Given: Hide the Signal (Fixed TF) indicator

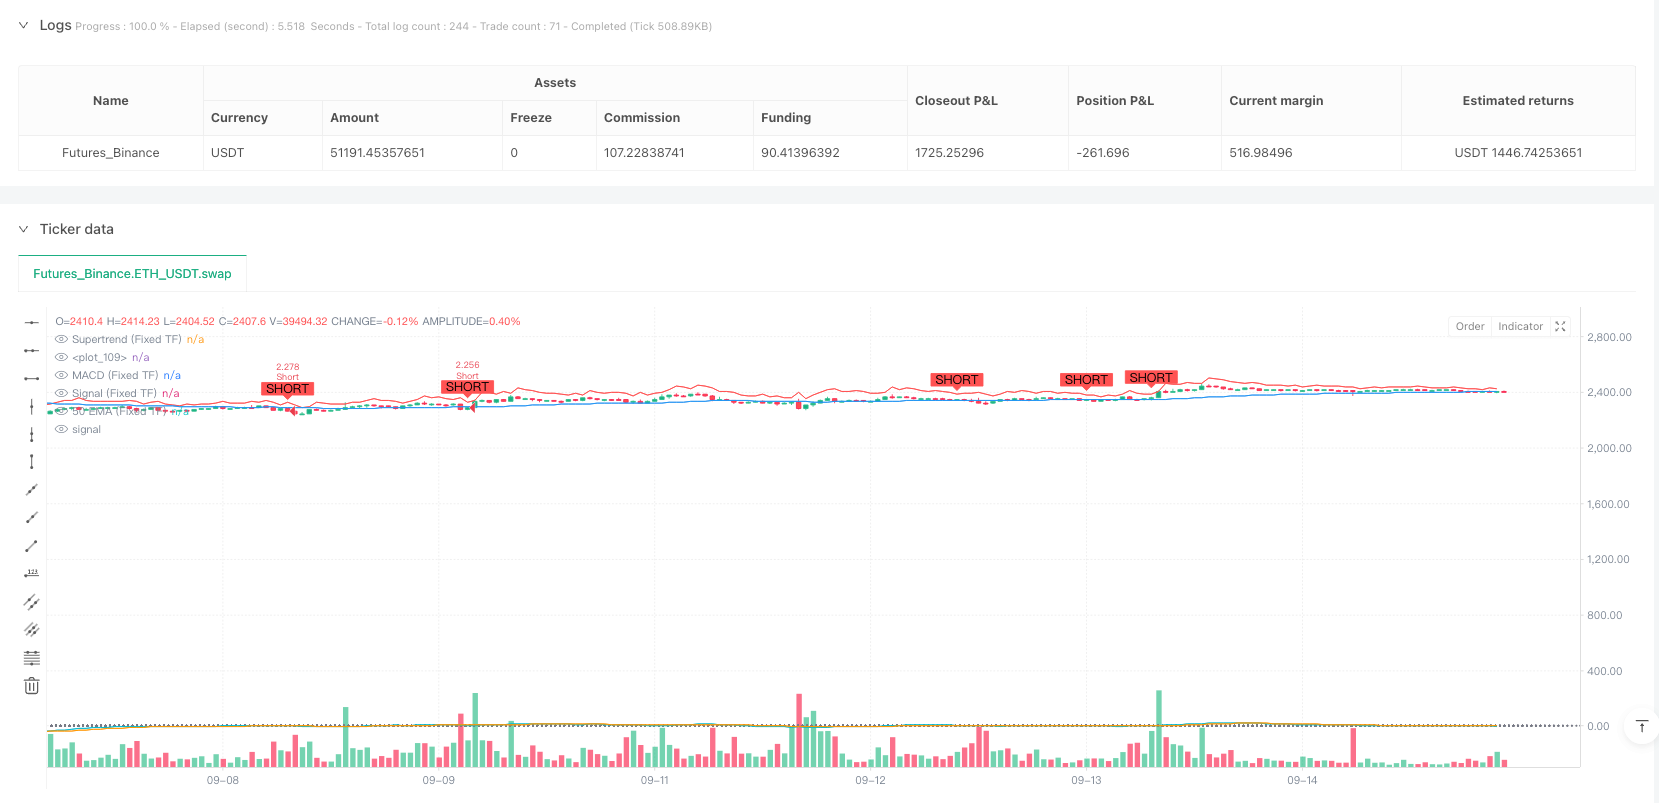Looking at the screenshot, I should click(x=61, y=394).
